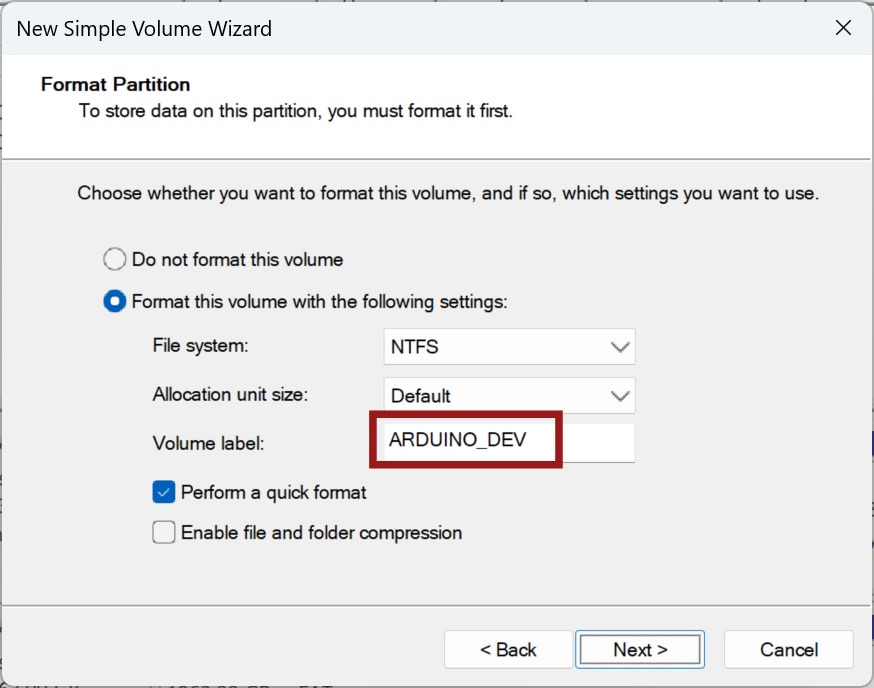This screenshot has height=688, width=874.
Task: Click the 'Format Partition' heading
Action: (115, 84)
